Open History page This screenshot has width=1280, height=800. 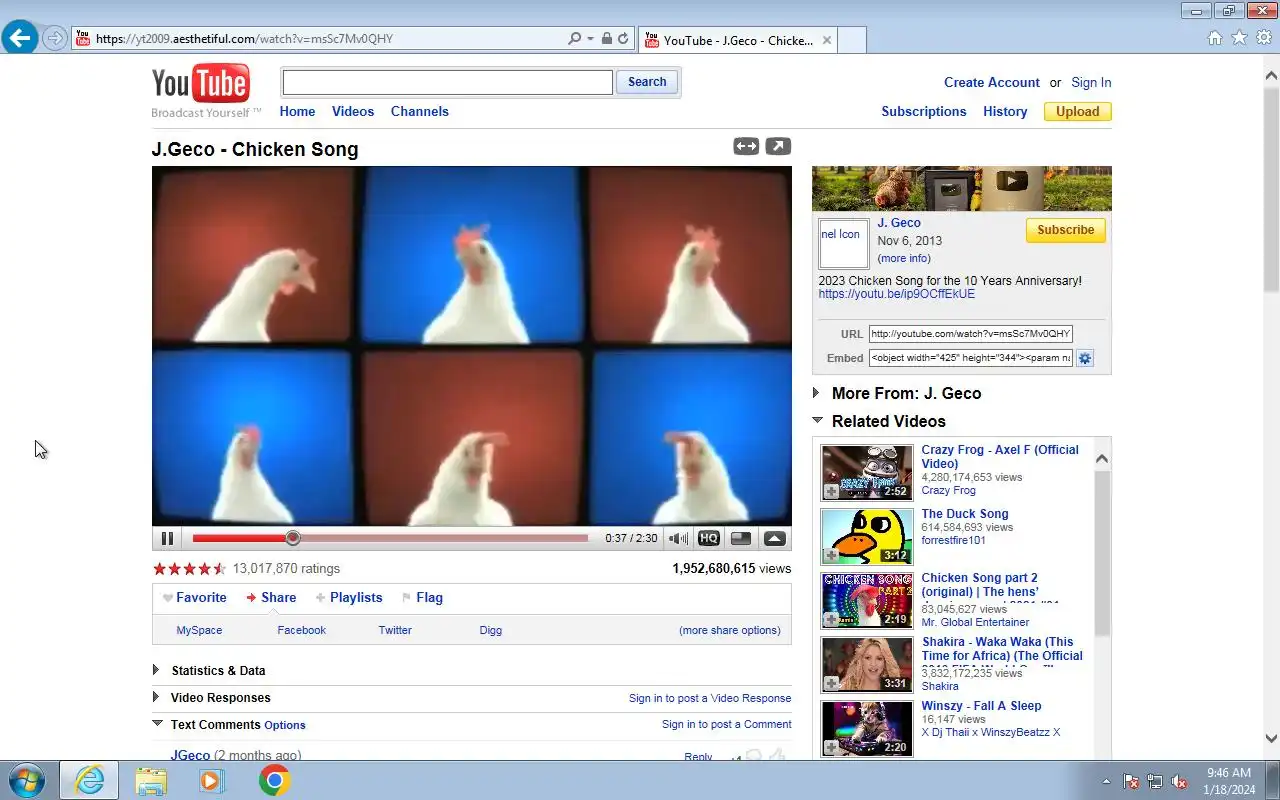1005,111
